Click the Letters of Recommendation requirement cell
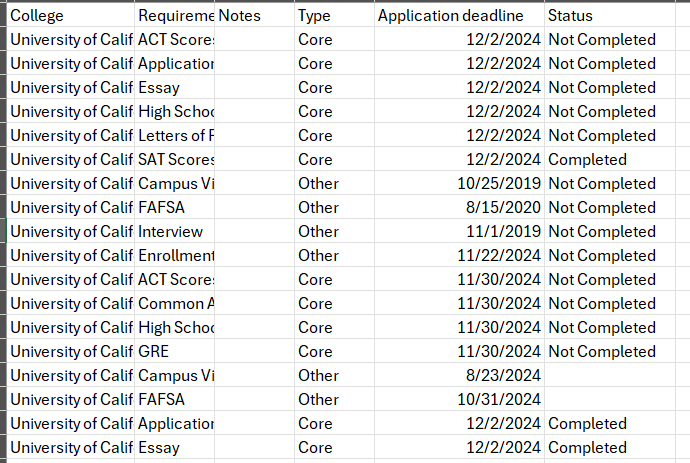Screen dimensions: 690x463 [176, 136]
